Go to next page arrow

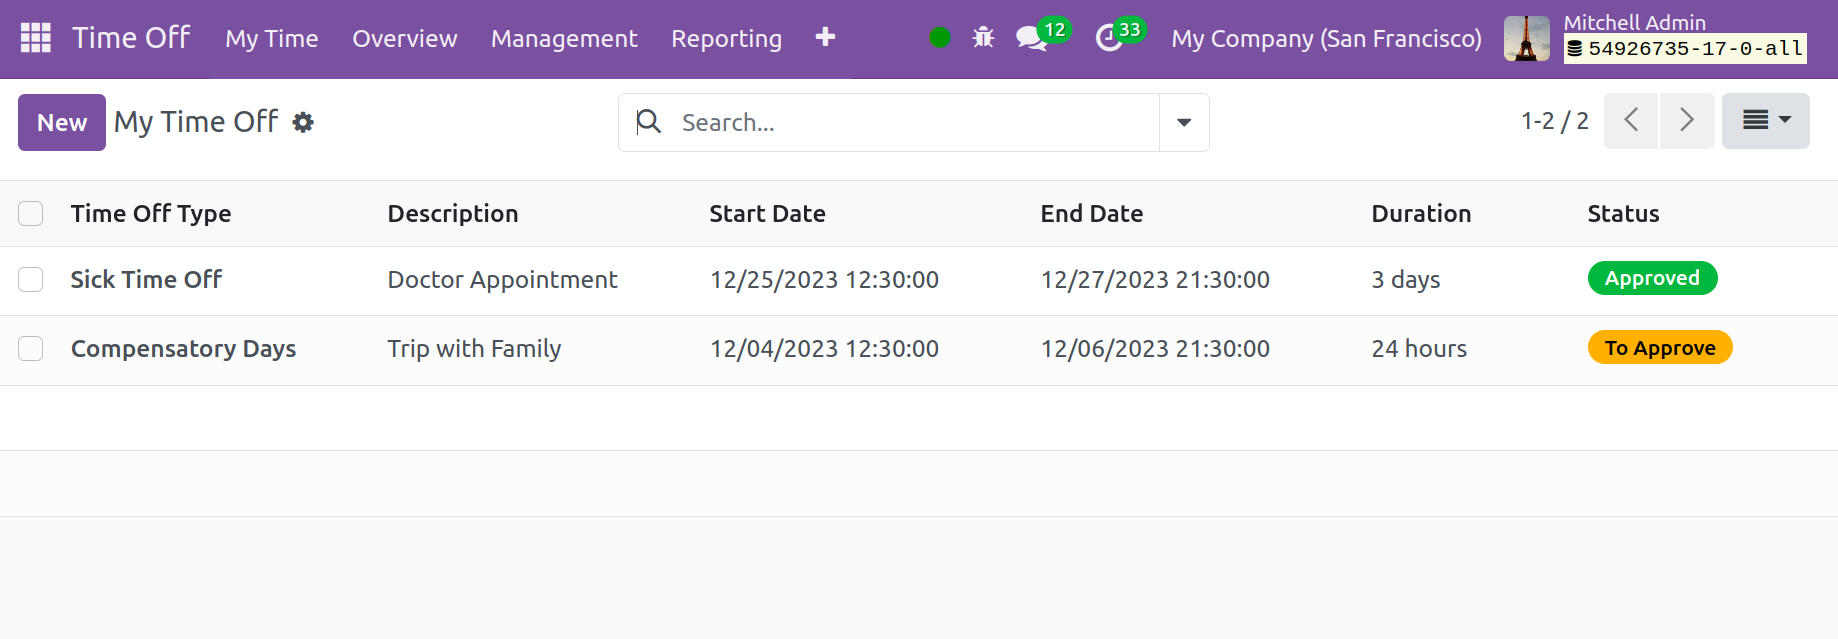point(1687,121)
